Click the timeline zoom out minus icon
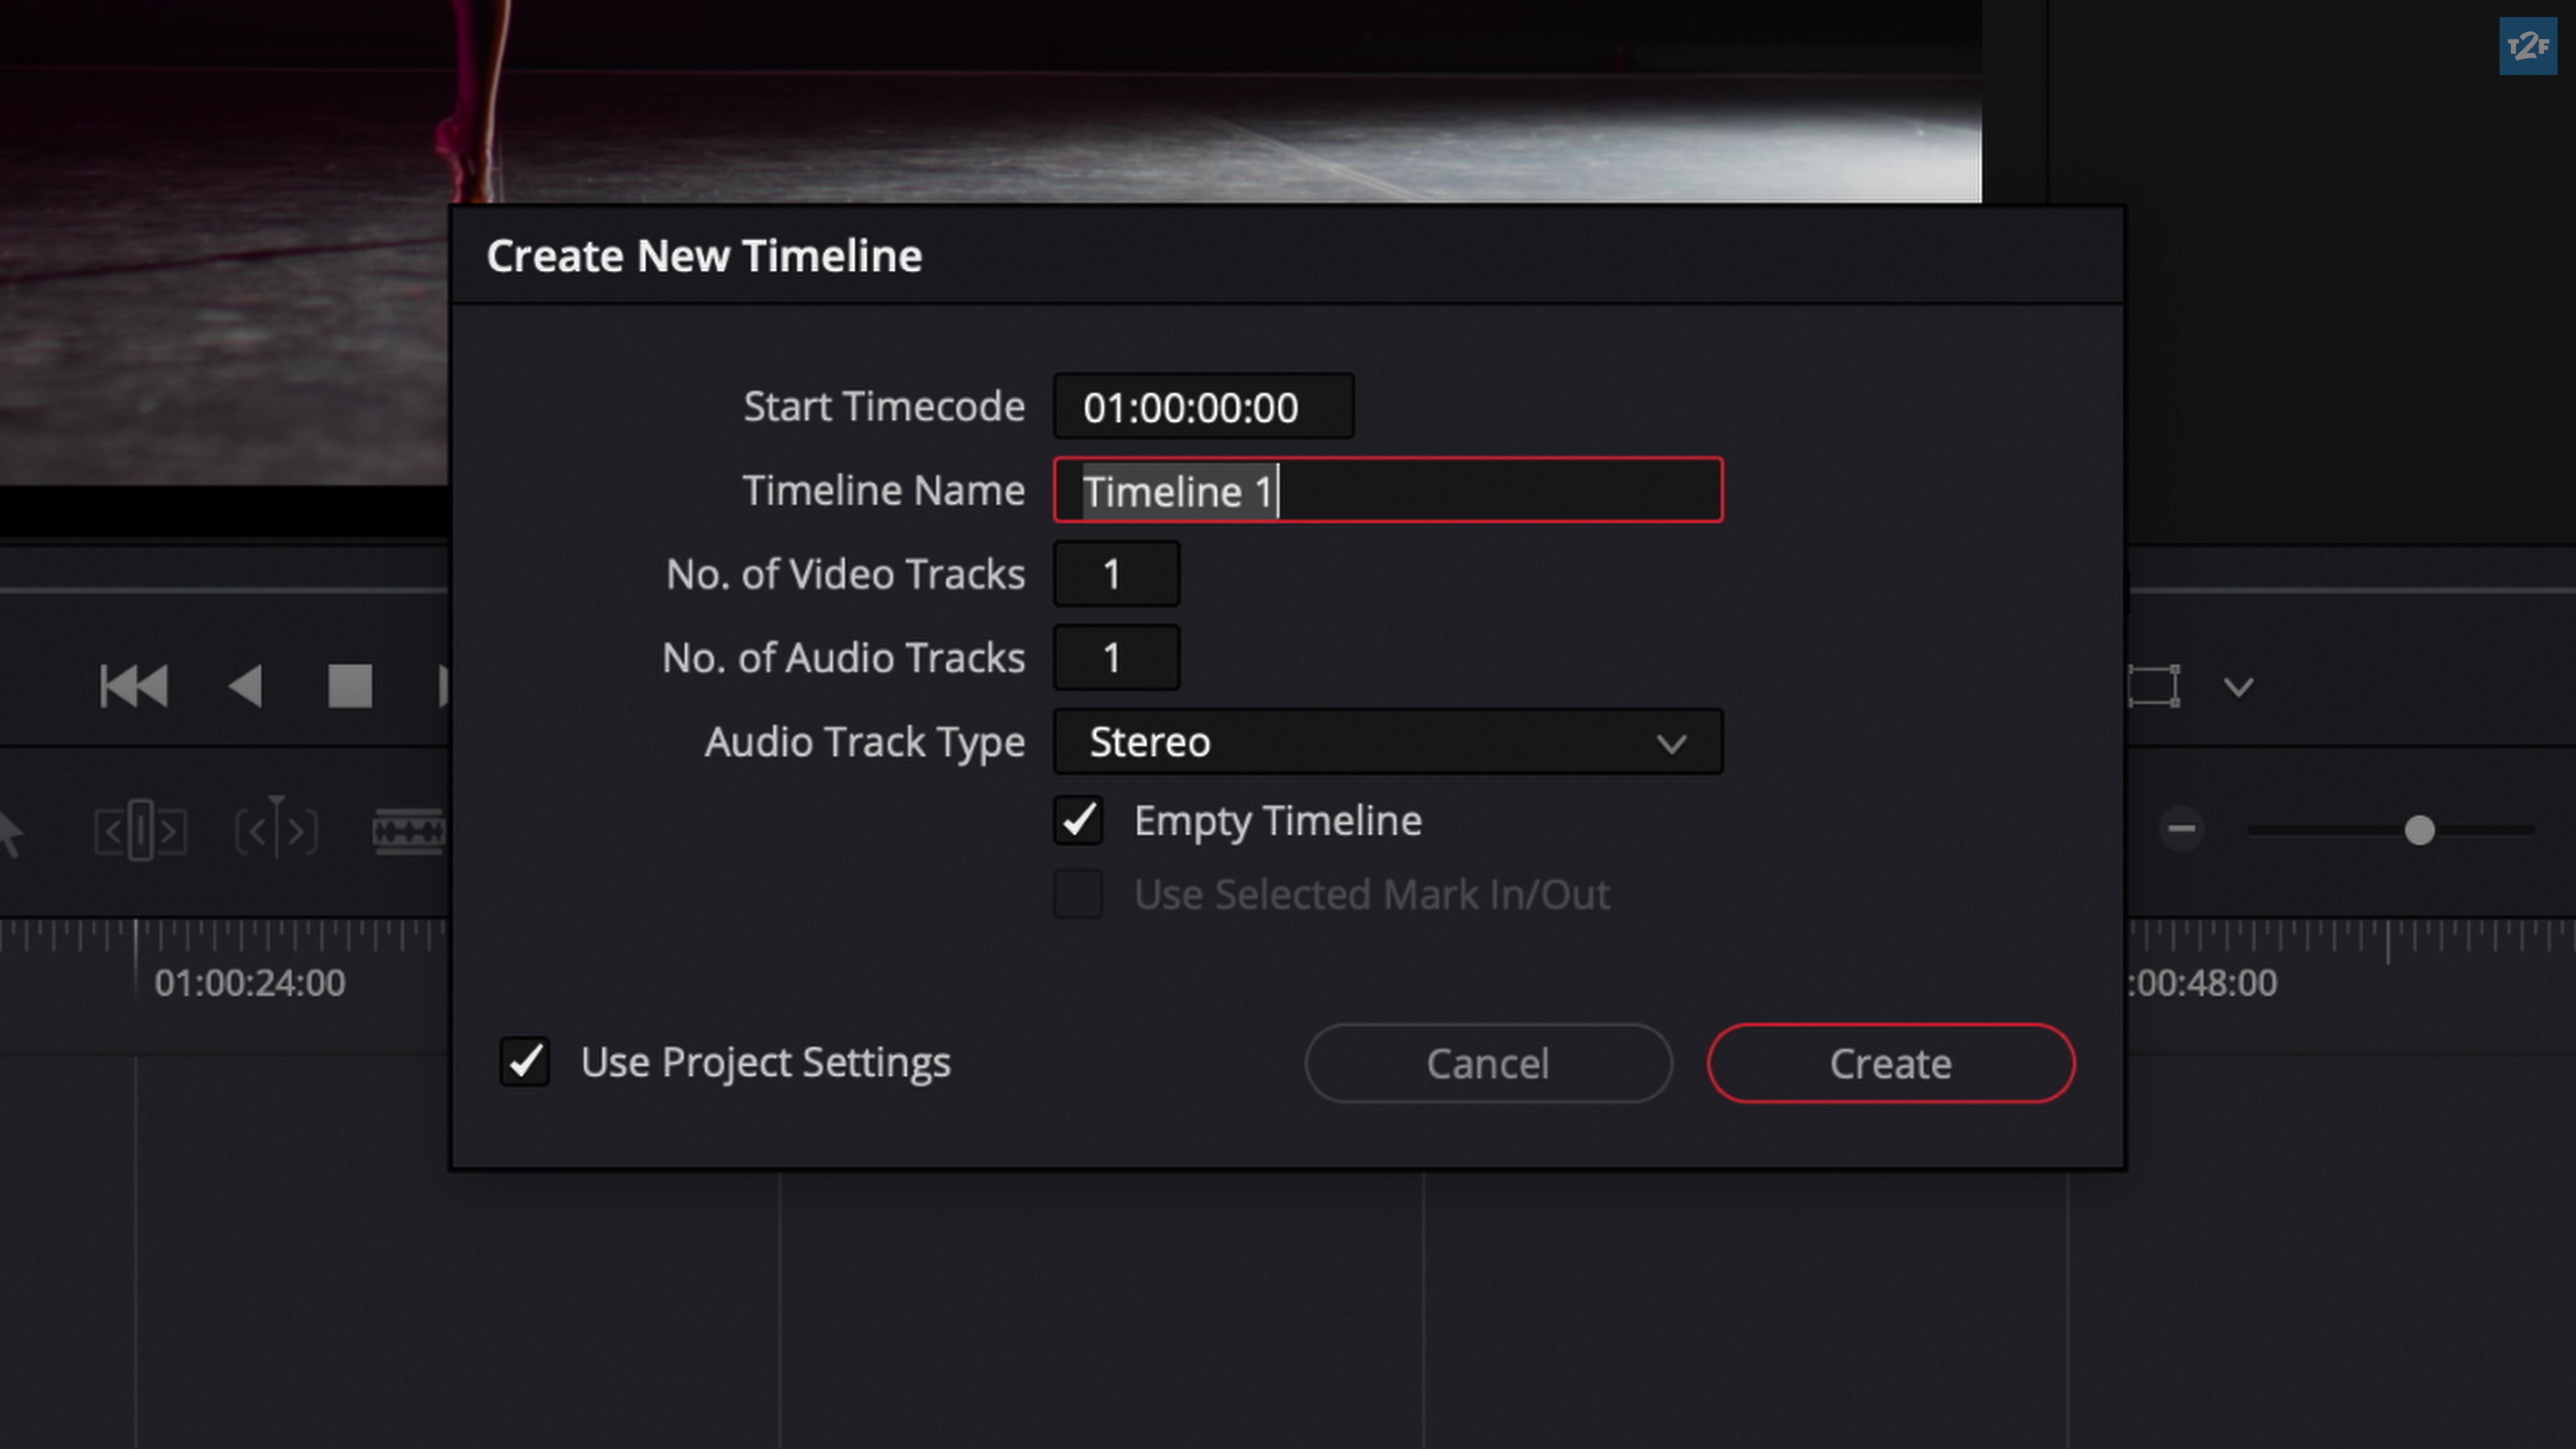Screen dimensions: 2576x1449 click(2181, 829)
